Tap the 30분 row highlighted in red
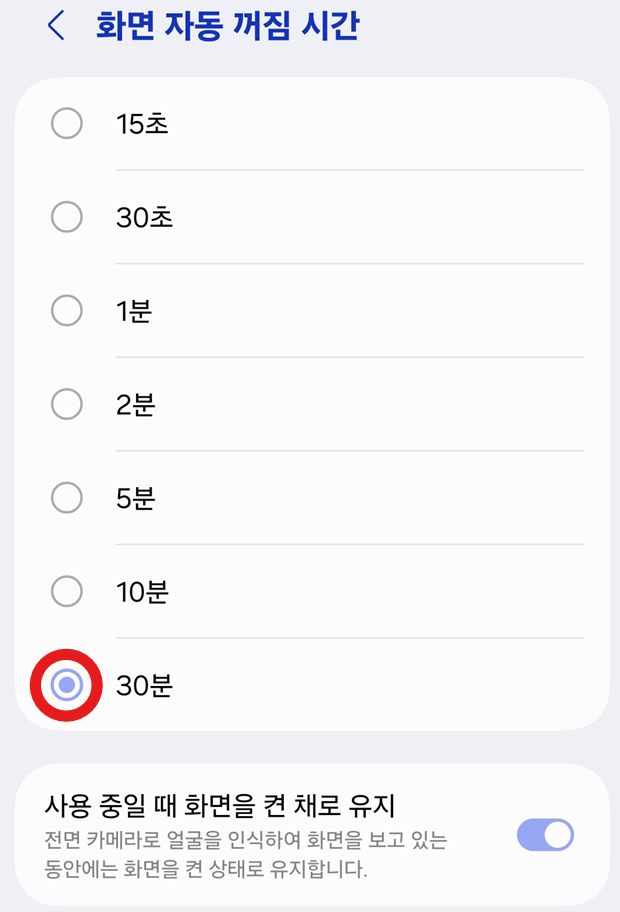This screenshot has width=620, height=912. 300,684
